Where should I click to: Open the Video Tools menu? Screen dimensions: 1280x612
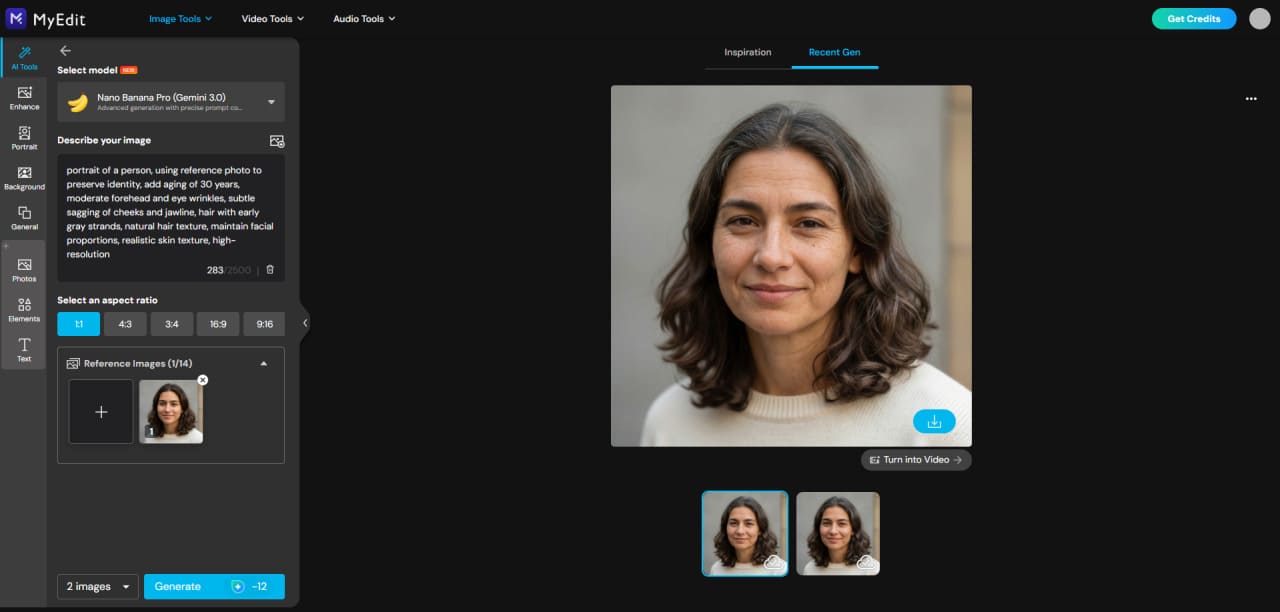[x=272, y=18]
